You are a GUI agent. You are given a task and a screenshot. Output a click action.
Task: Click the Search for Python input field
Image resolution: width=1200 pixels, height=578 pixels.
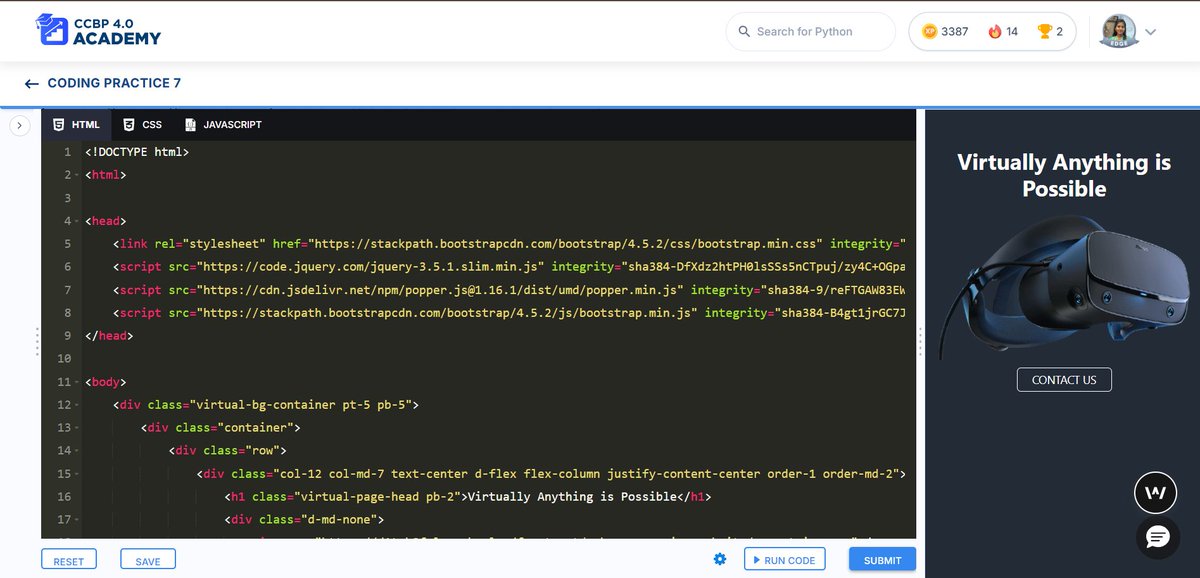point(811,31)
